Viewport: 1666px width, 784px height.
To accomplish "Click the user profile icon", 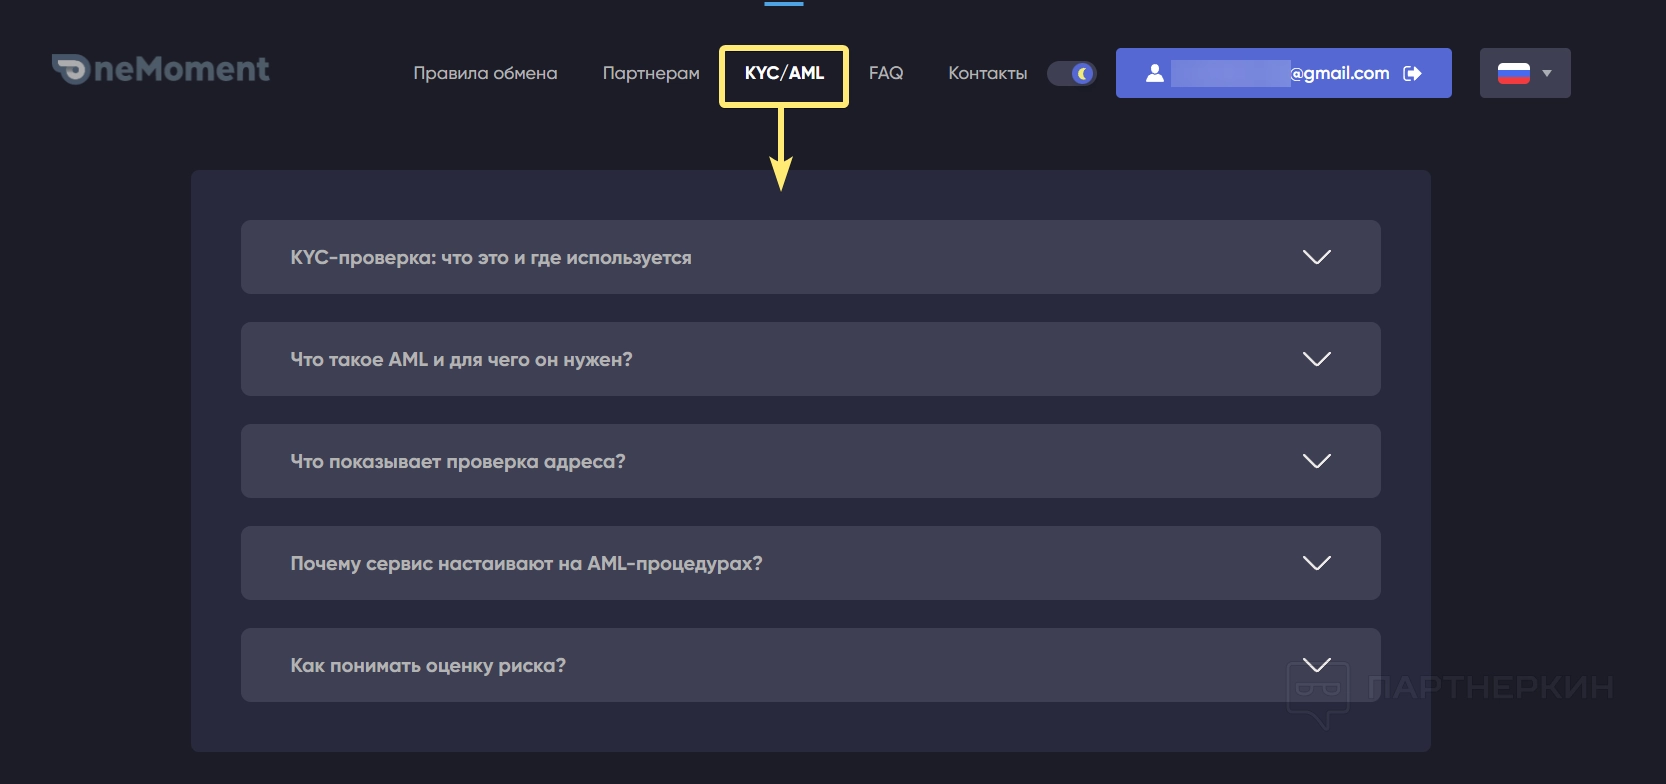I will pos(1154,73).
